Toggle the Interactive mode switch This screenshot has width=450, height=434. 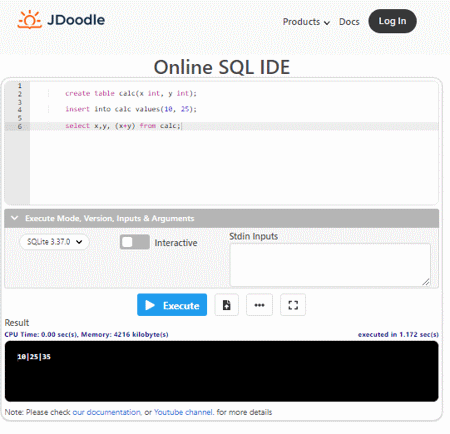click(x=135, y=242)
